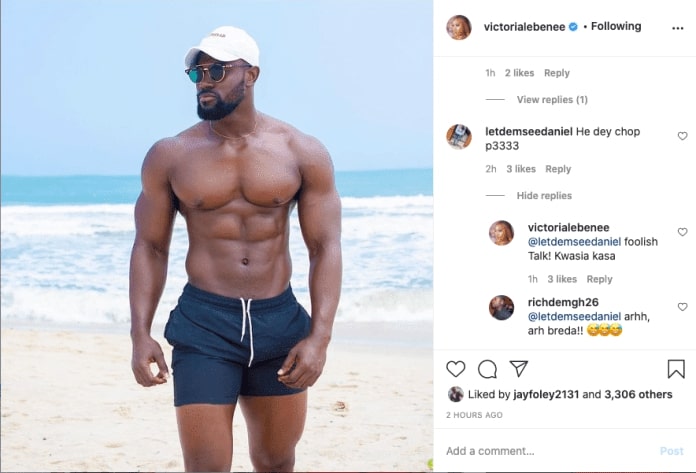Open the Following status dropdown
The height and width of the screenshot is (473, 696).
click(616, 27)
